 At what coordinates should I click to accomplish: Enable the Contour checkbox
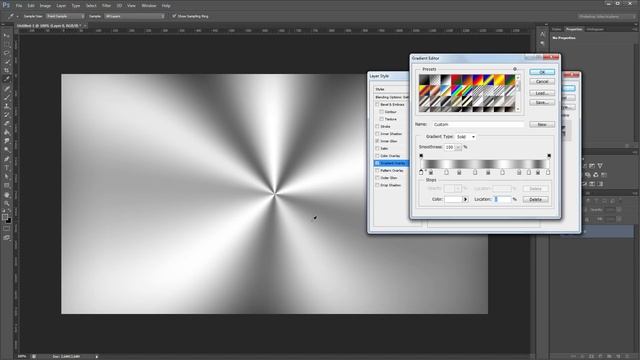pos(382,112)
